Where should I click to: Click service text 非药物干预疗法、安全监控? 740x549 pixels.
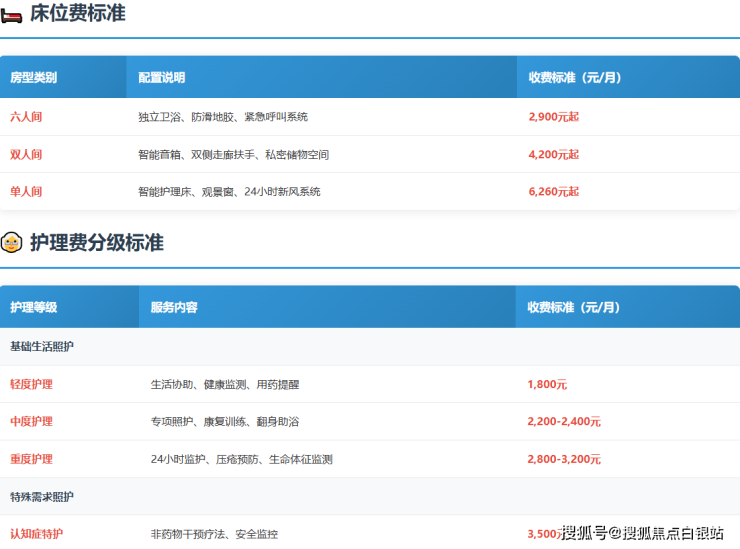pos(214,534)
